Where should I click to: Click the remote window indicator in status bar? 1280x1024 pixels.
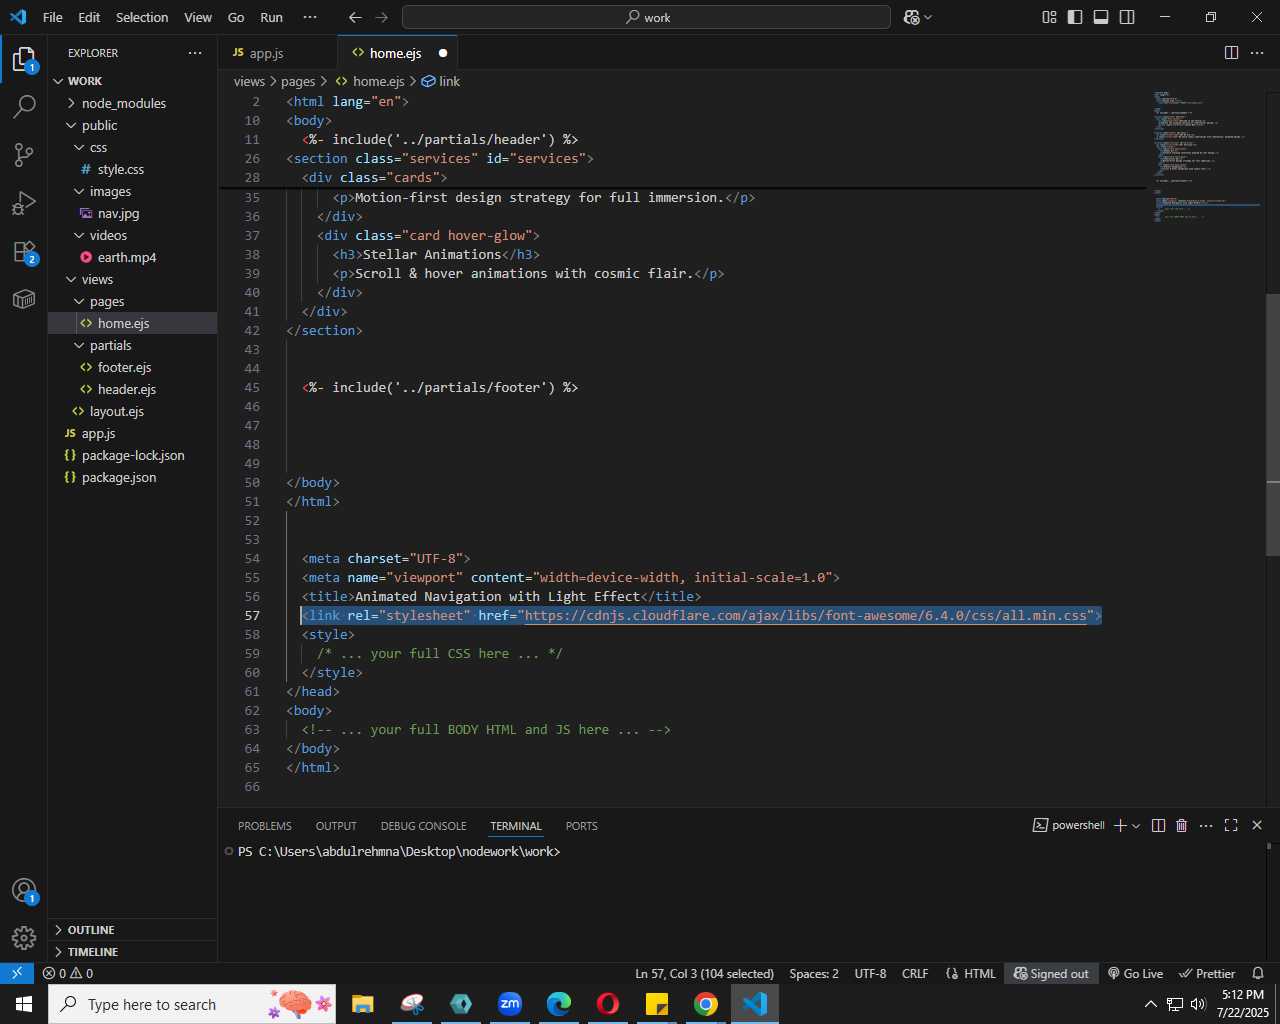(x=17, y=973)
